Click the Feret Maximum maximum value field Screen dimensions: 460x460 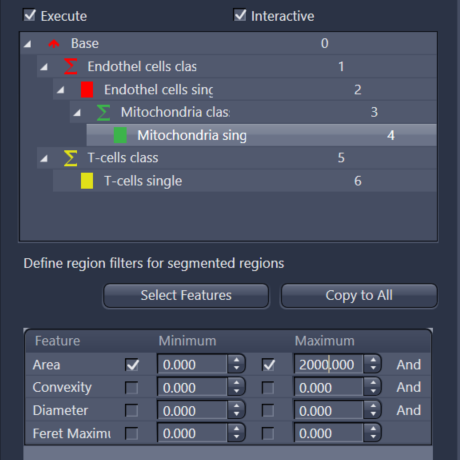click(x=328, y=433)
